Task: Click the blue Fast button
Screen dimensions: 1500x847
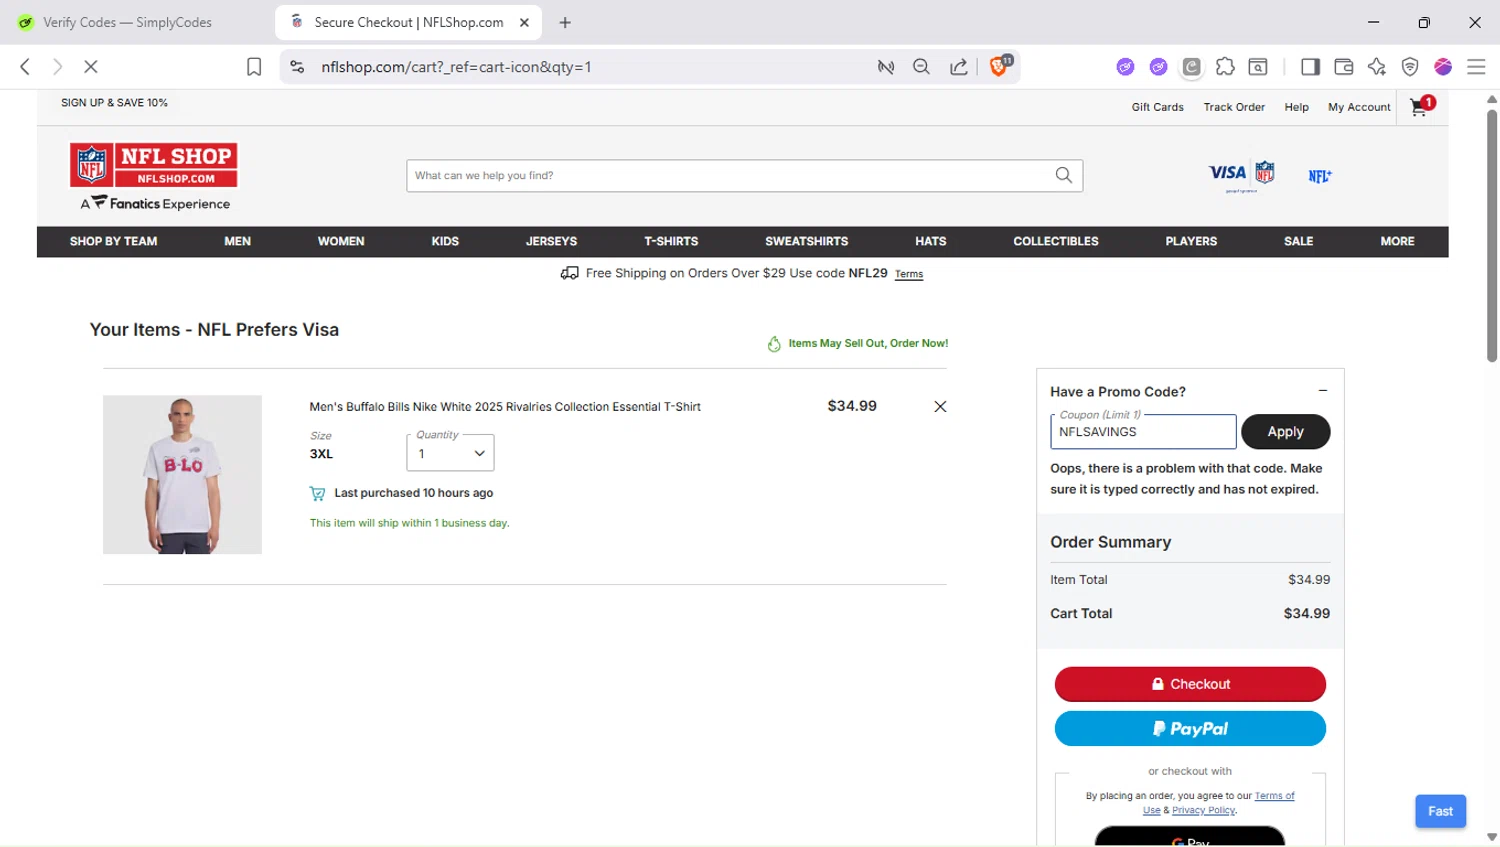Action: point(1440,811)
